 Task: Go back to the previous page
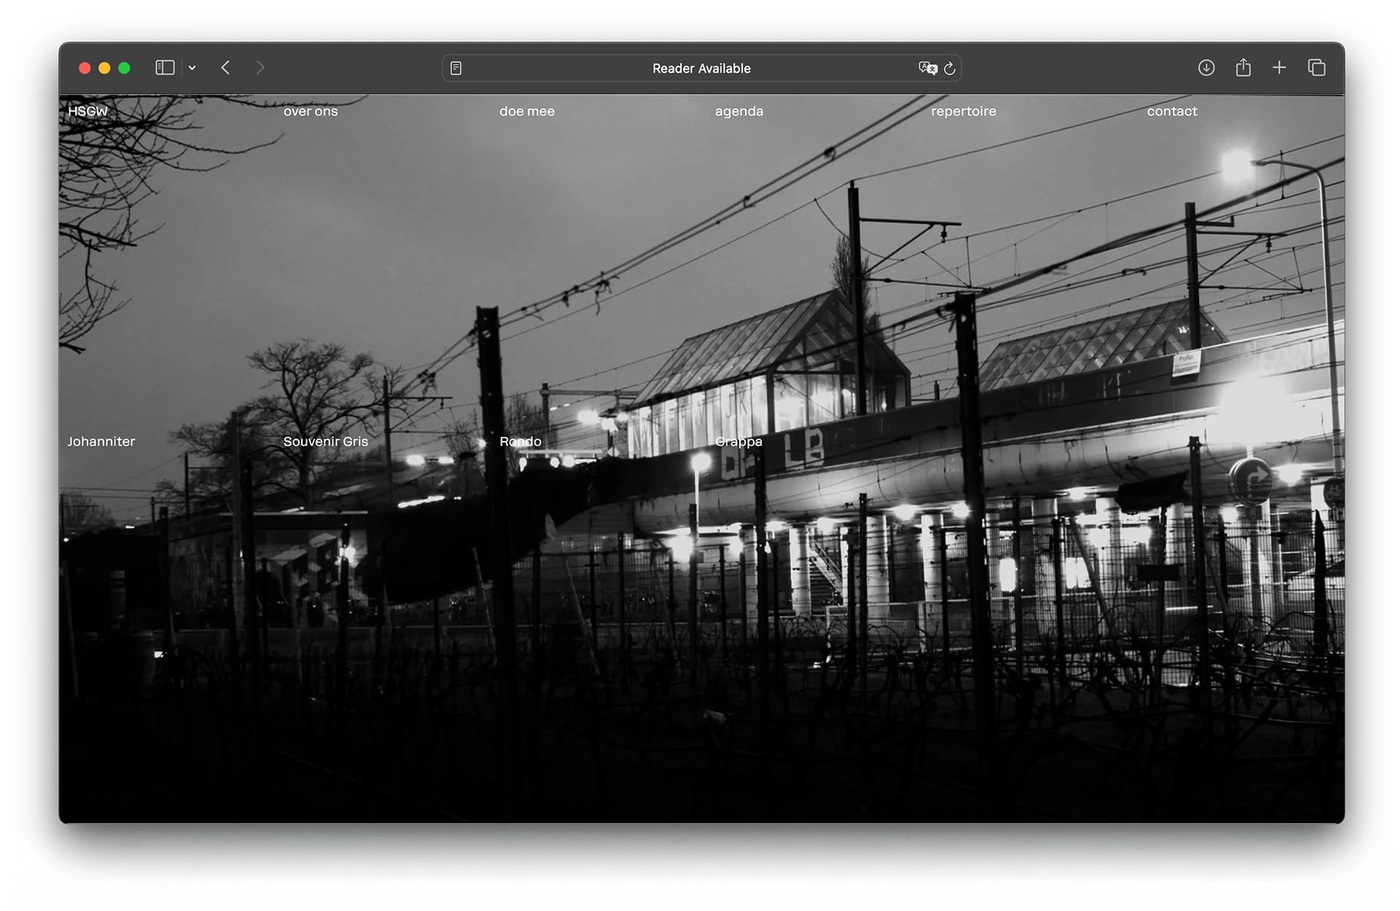click(225, 67)
